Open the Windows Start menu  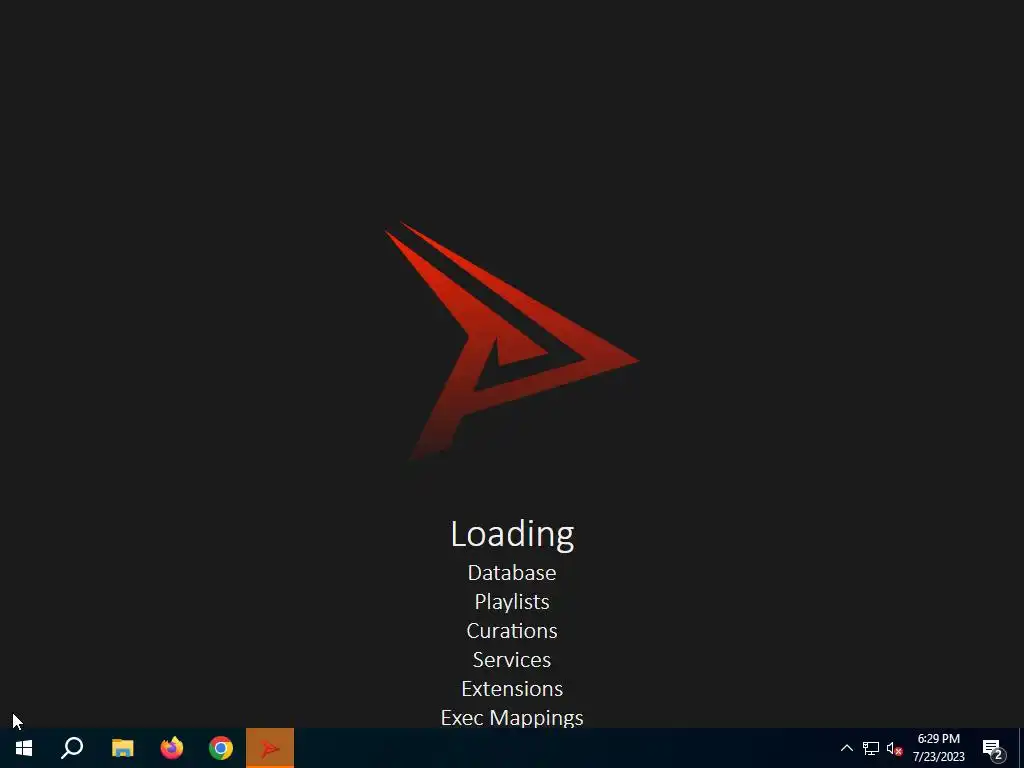coord(24,748)
